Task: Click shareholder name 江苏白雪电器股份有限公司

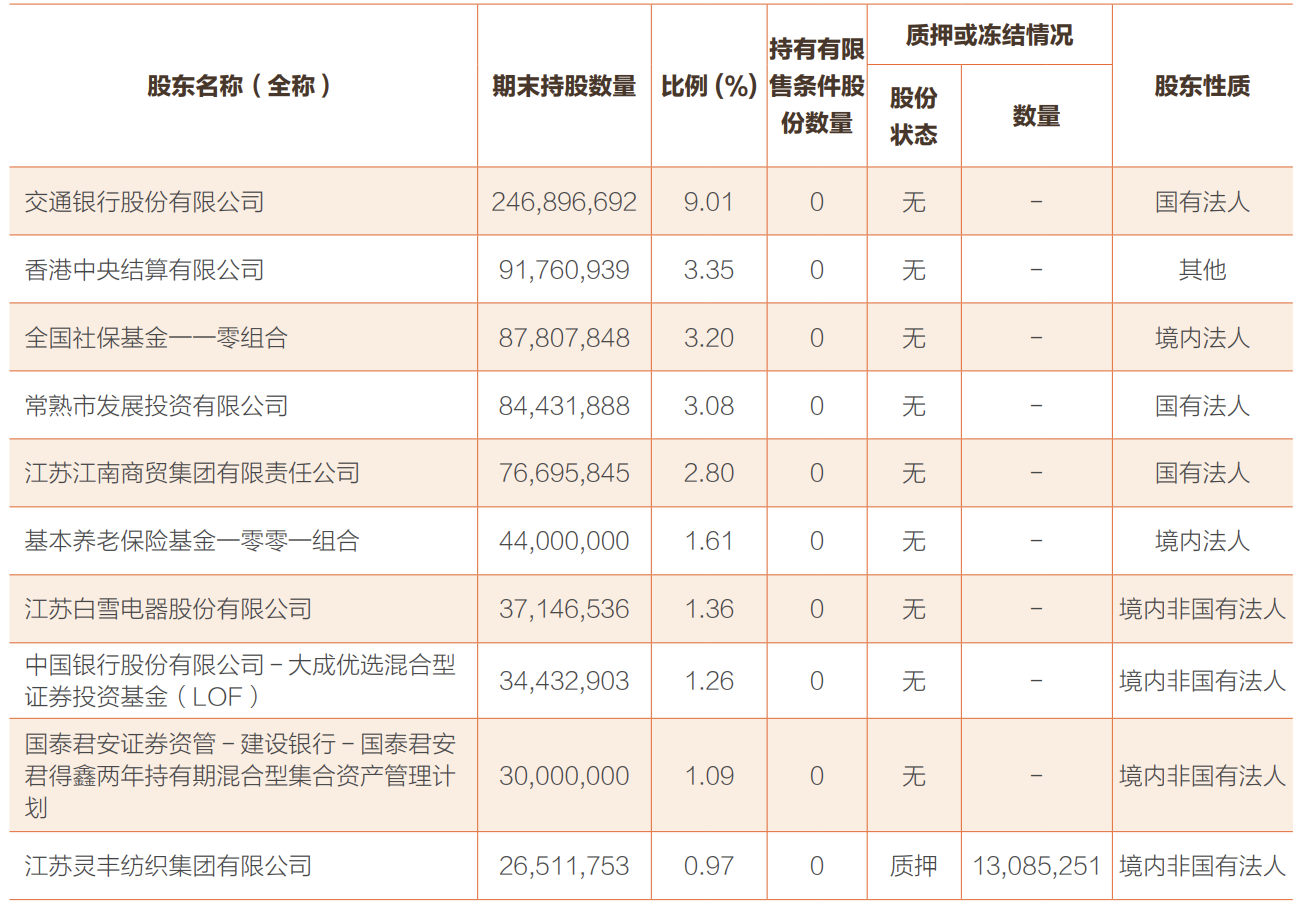Action: [168, 608]
